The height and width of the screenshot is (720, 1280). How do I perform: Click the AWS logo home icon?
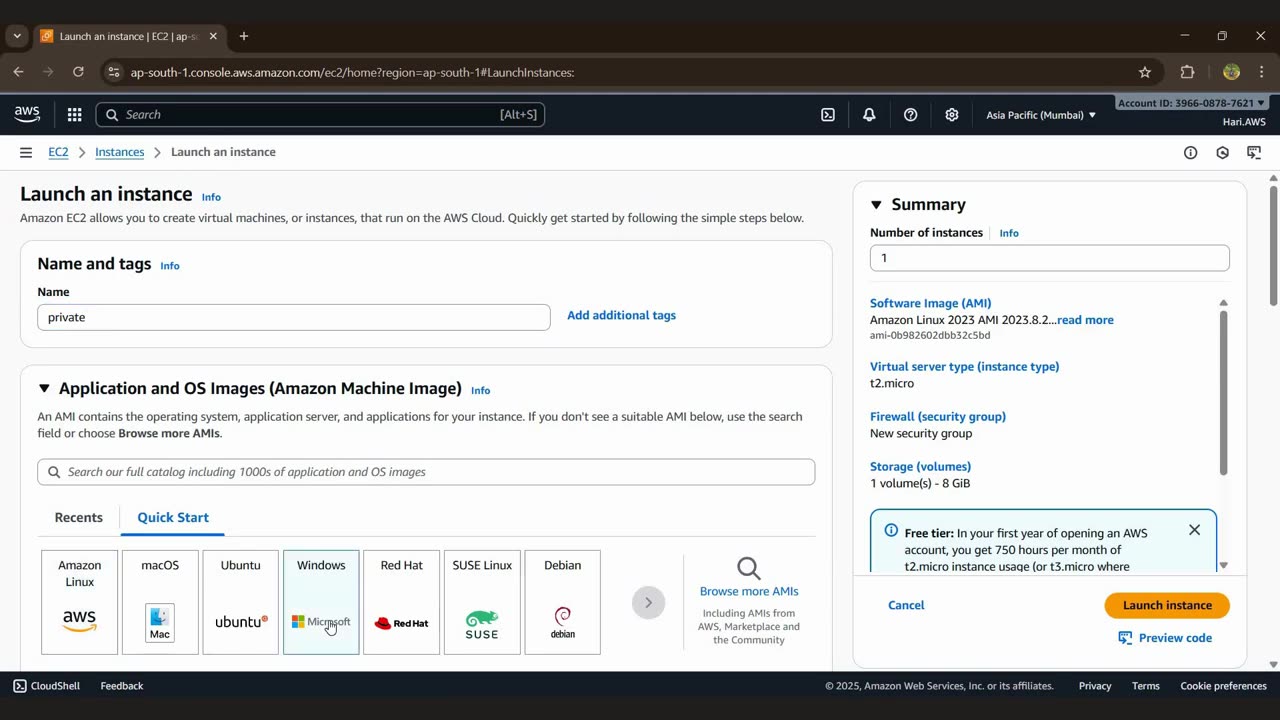(x=27, y=115)
